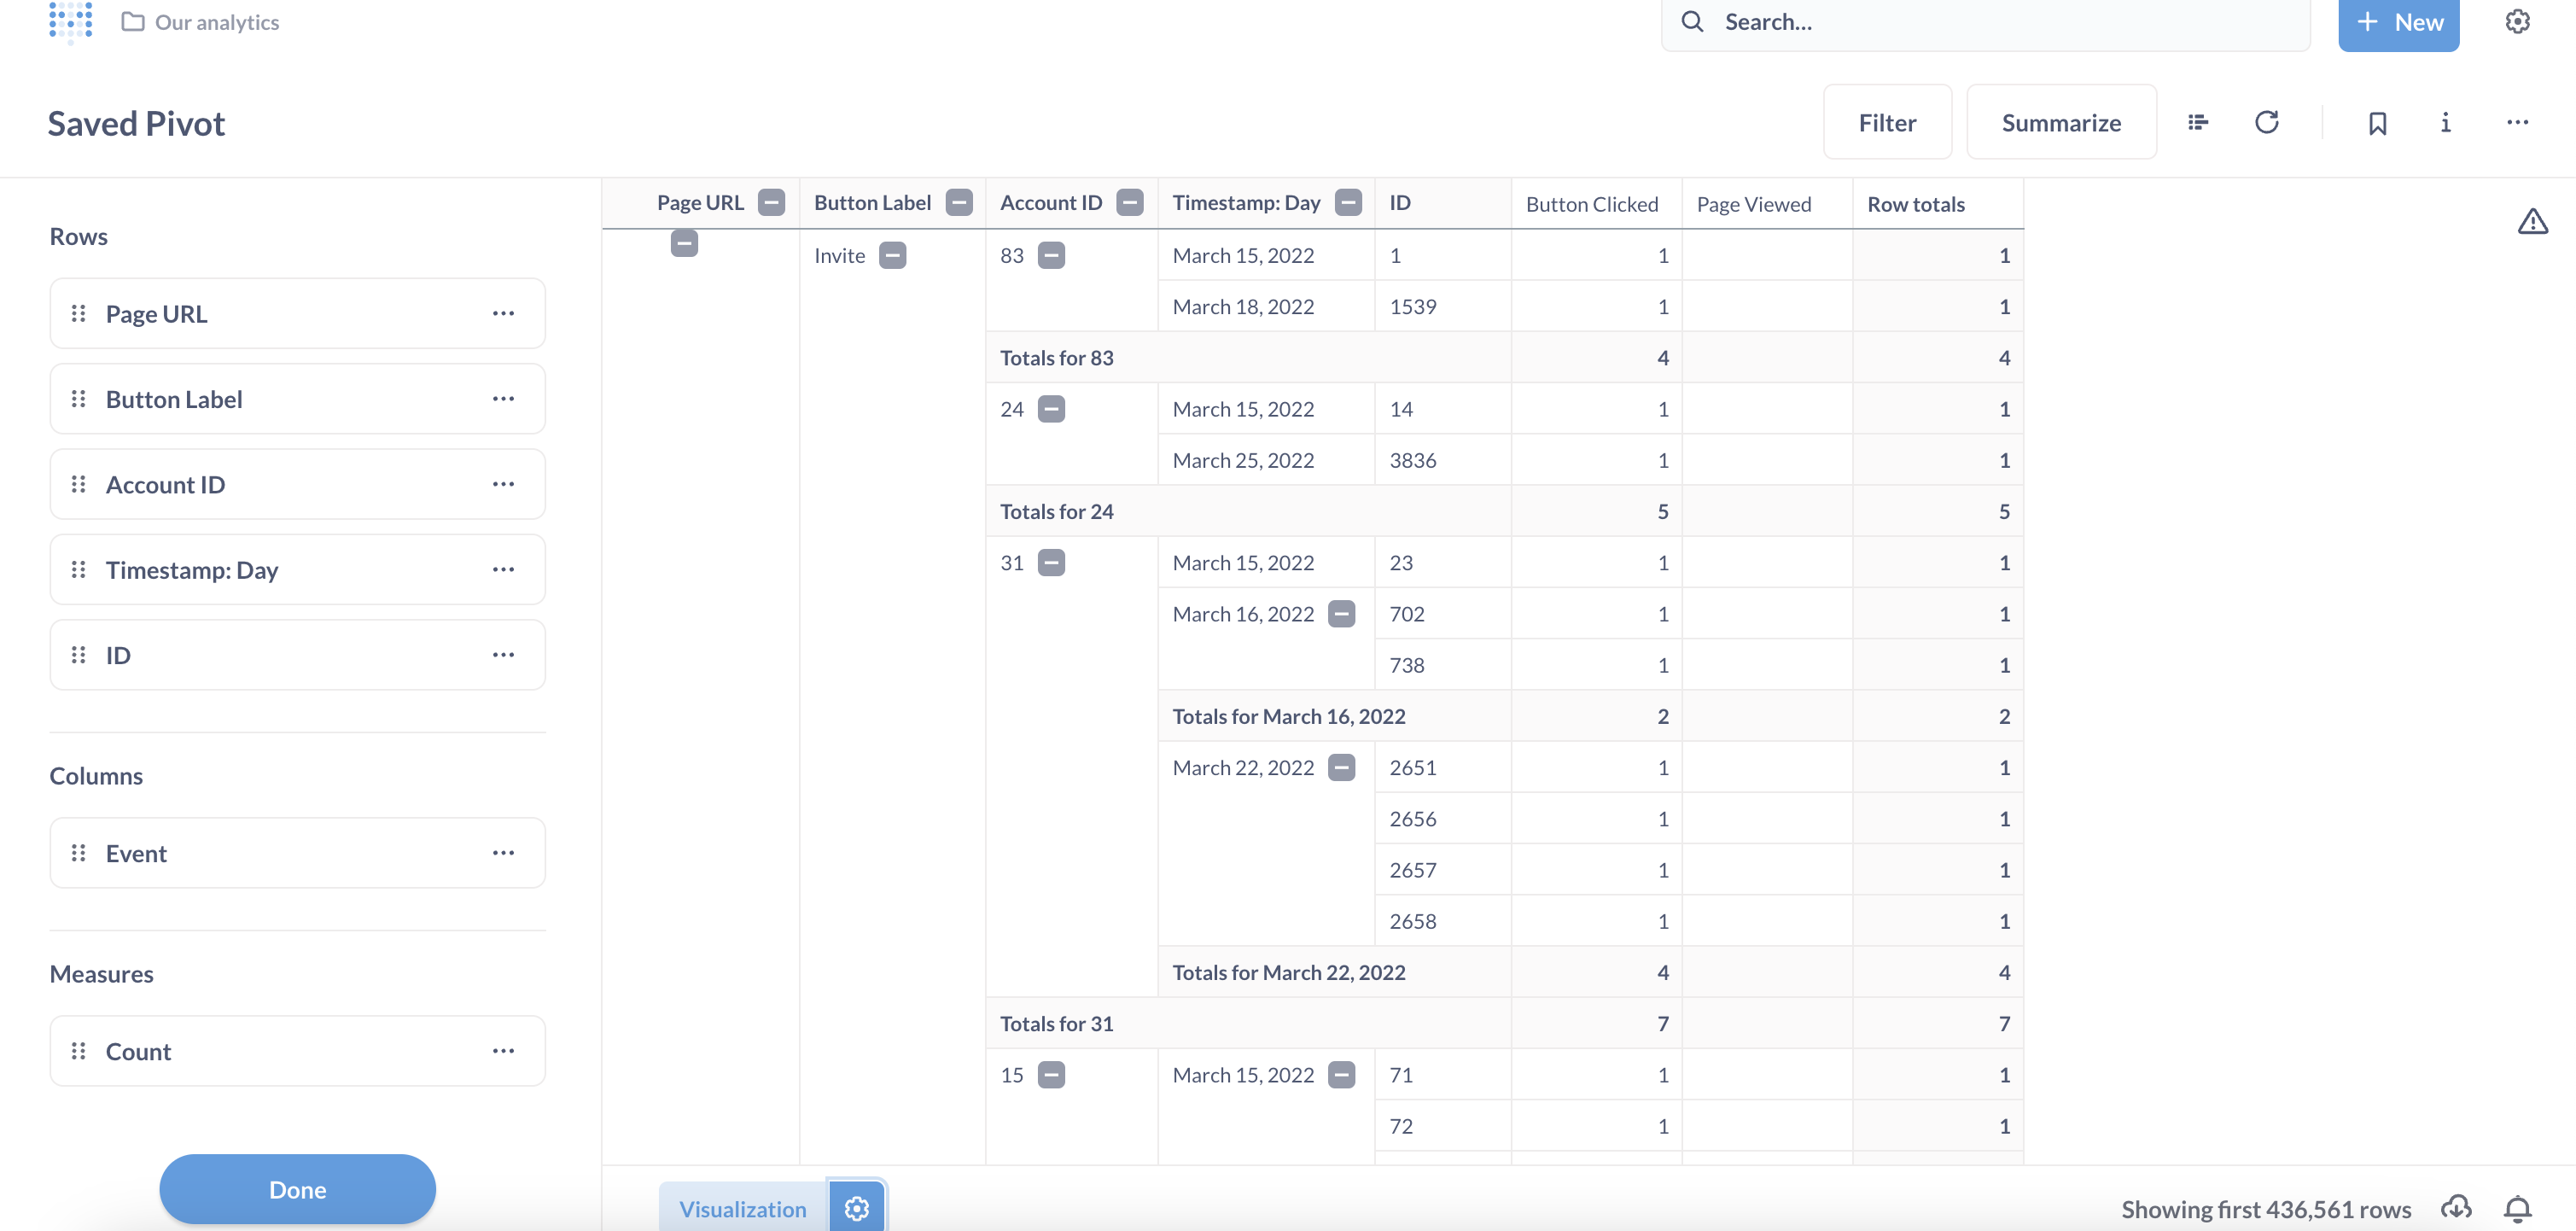Viewport: 2576px width, 1231px height.
Task: Collapse the March 16, 2022 group
Action: (1343, 613)
